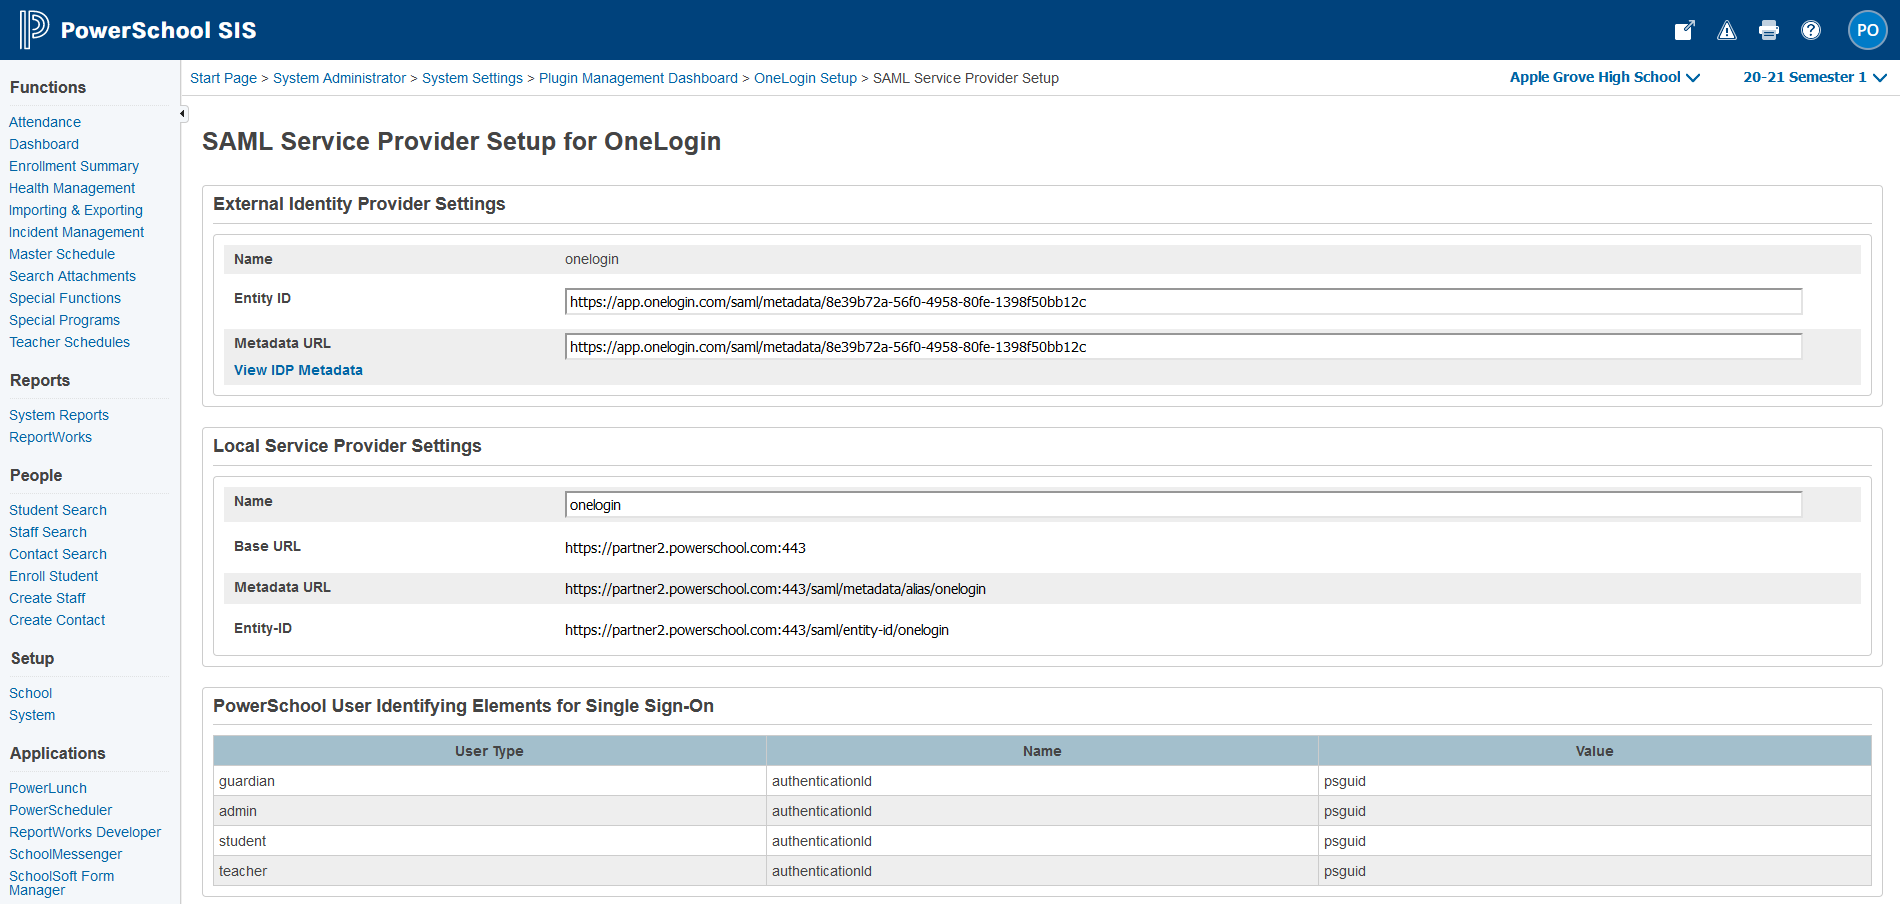
Task: Open the PO user profile avatar
Action: coord(1867,30)
